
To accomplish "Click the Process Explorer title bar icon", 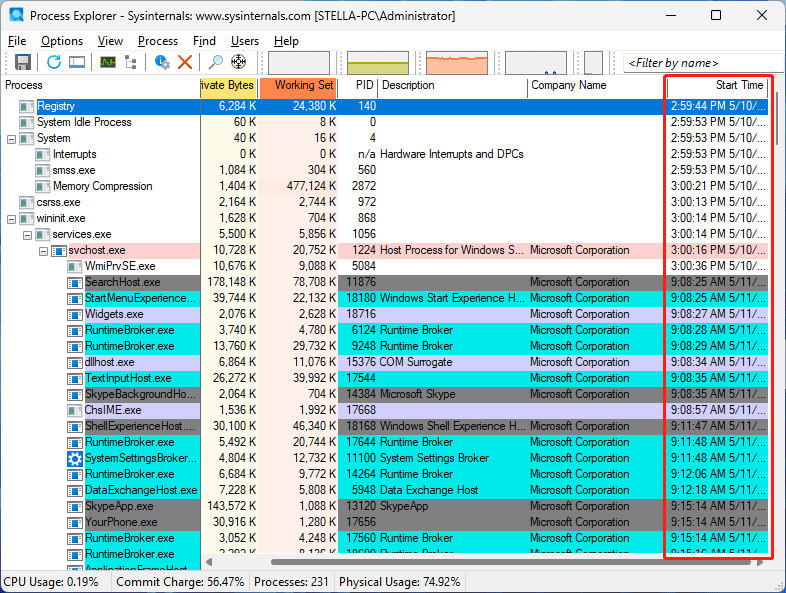I will pos(17,15).
